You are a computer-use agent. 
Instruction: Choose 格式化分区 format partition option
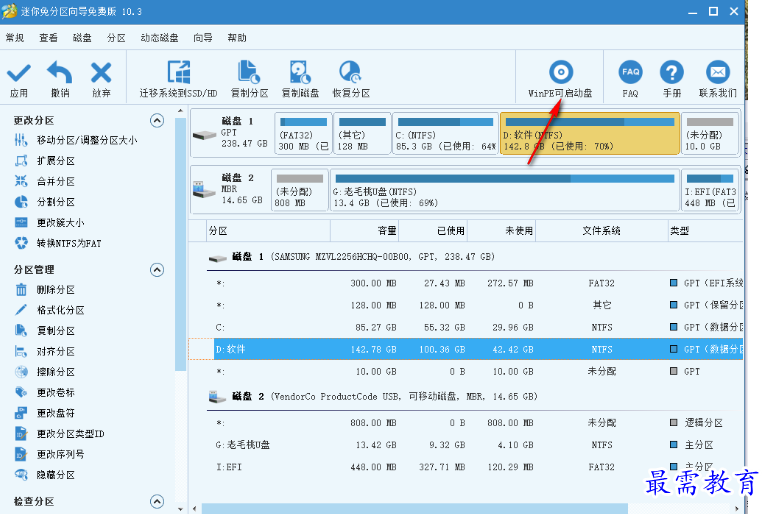pos(60,310)
